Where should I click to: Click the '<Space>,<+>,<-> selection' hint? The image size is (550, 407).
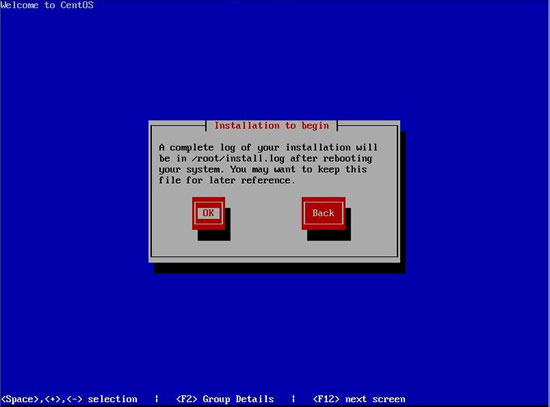click(x=69, y=399)
